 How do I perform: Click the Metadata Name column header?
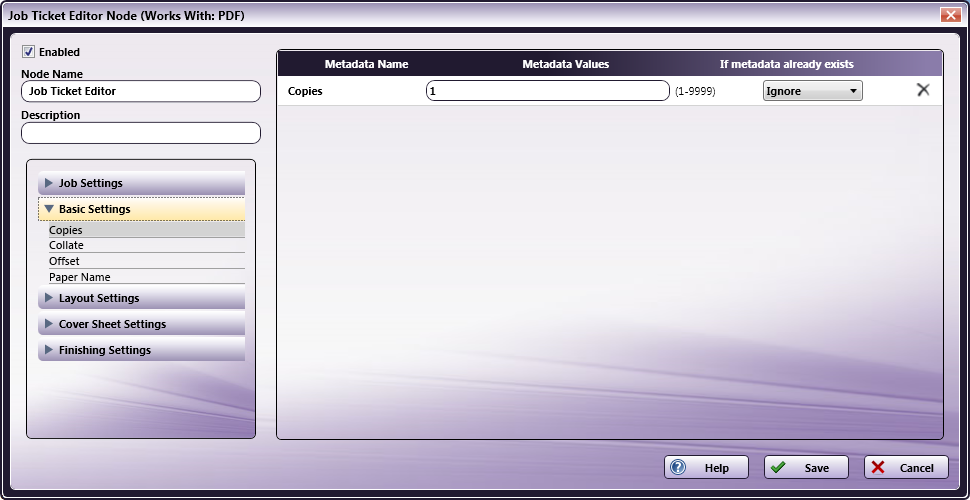coord(366,64)
